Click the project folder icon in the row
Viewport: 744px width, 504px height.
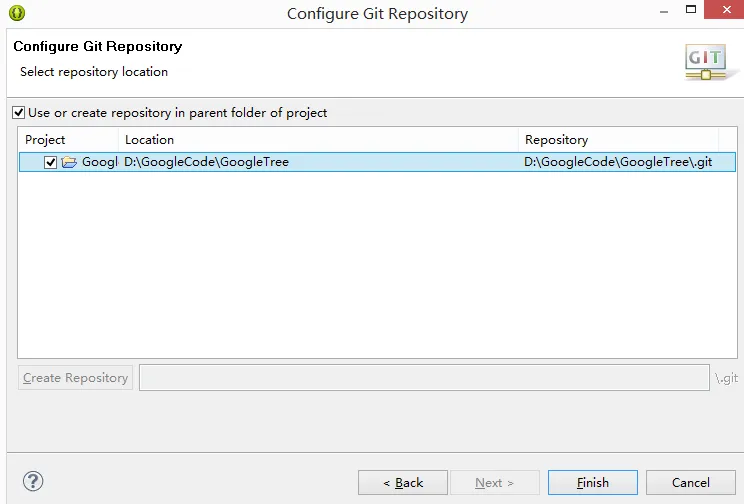(69, 162)
